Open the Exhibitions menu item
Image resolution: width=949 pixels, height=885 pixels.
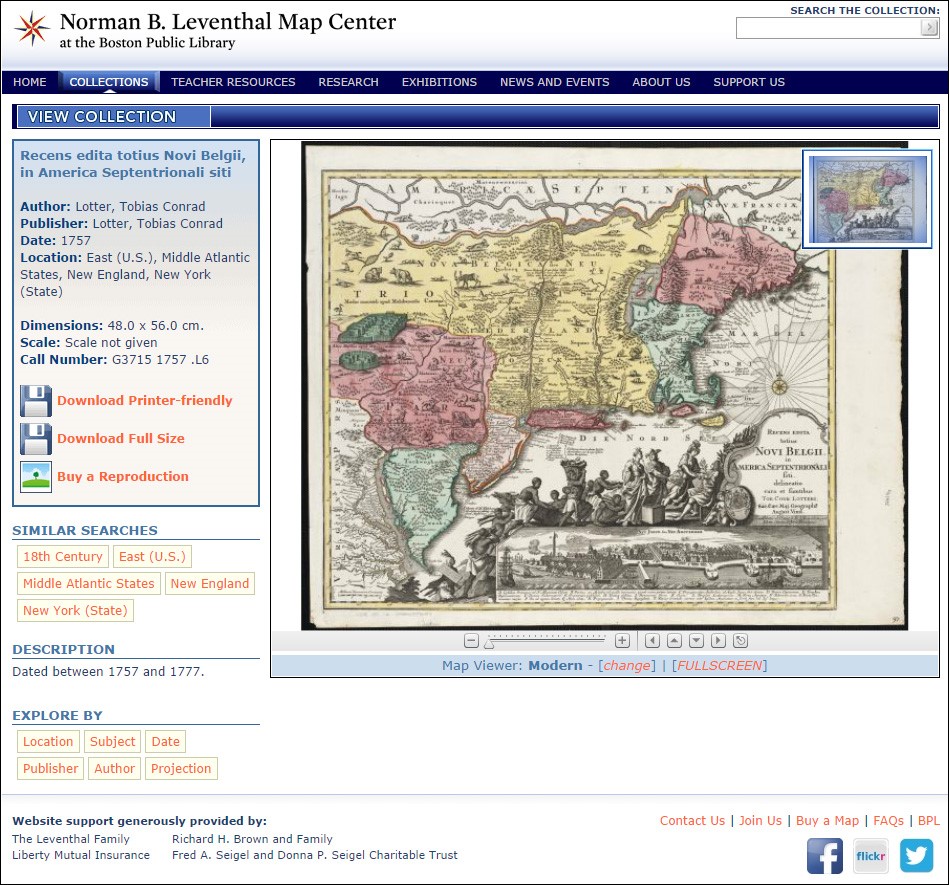pyautogui.click(x=439, y=82)
